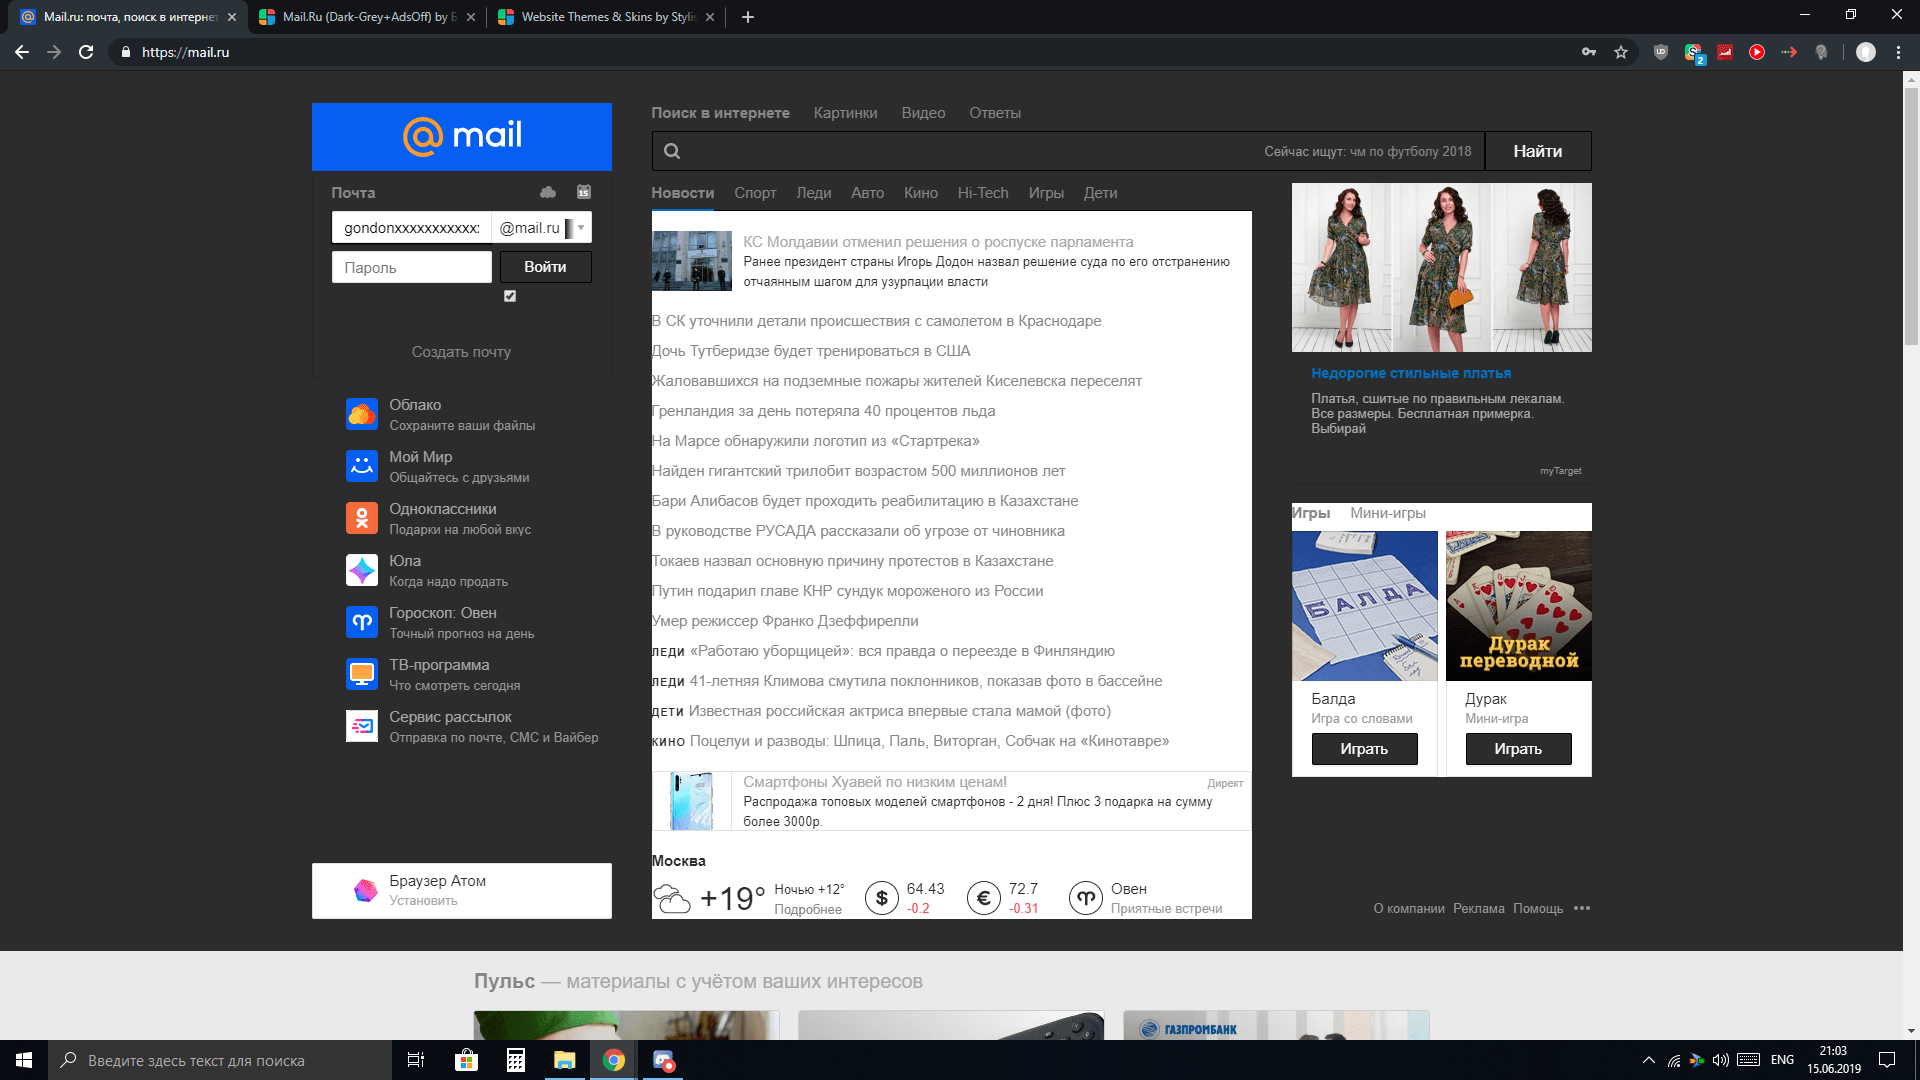
Task: Expand the @mail.ru domain dropdown
Action: click(581, 228)
